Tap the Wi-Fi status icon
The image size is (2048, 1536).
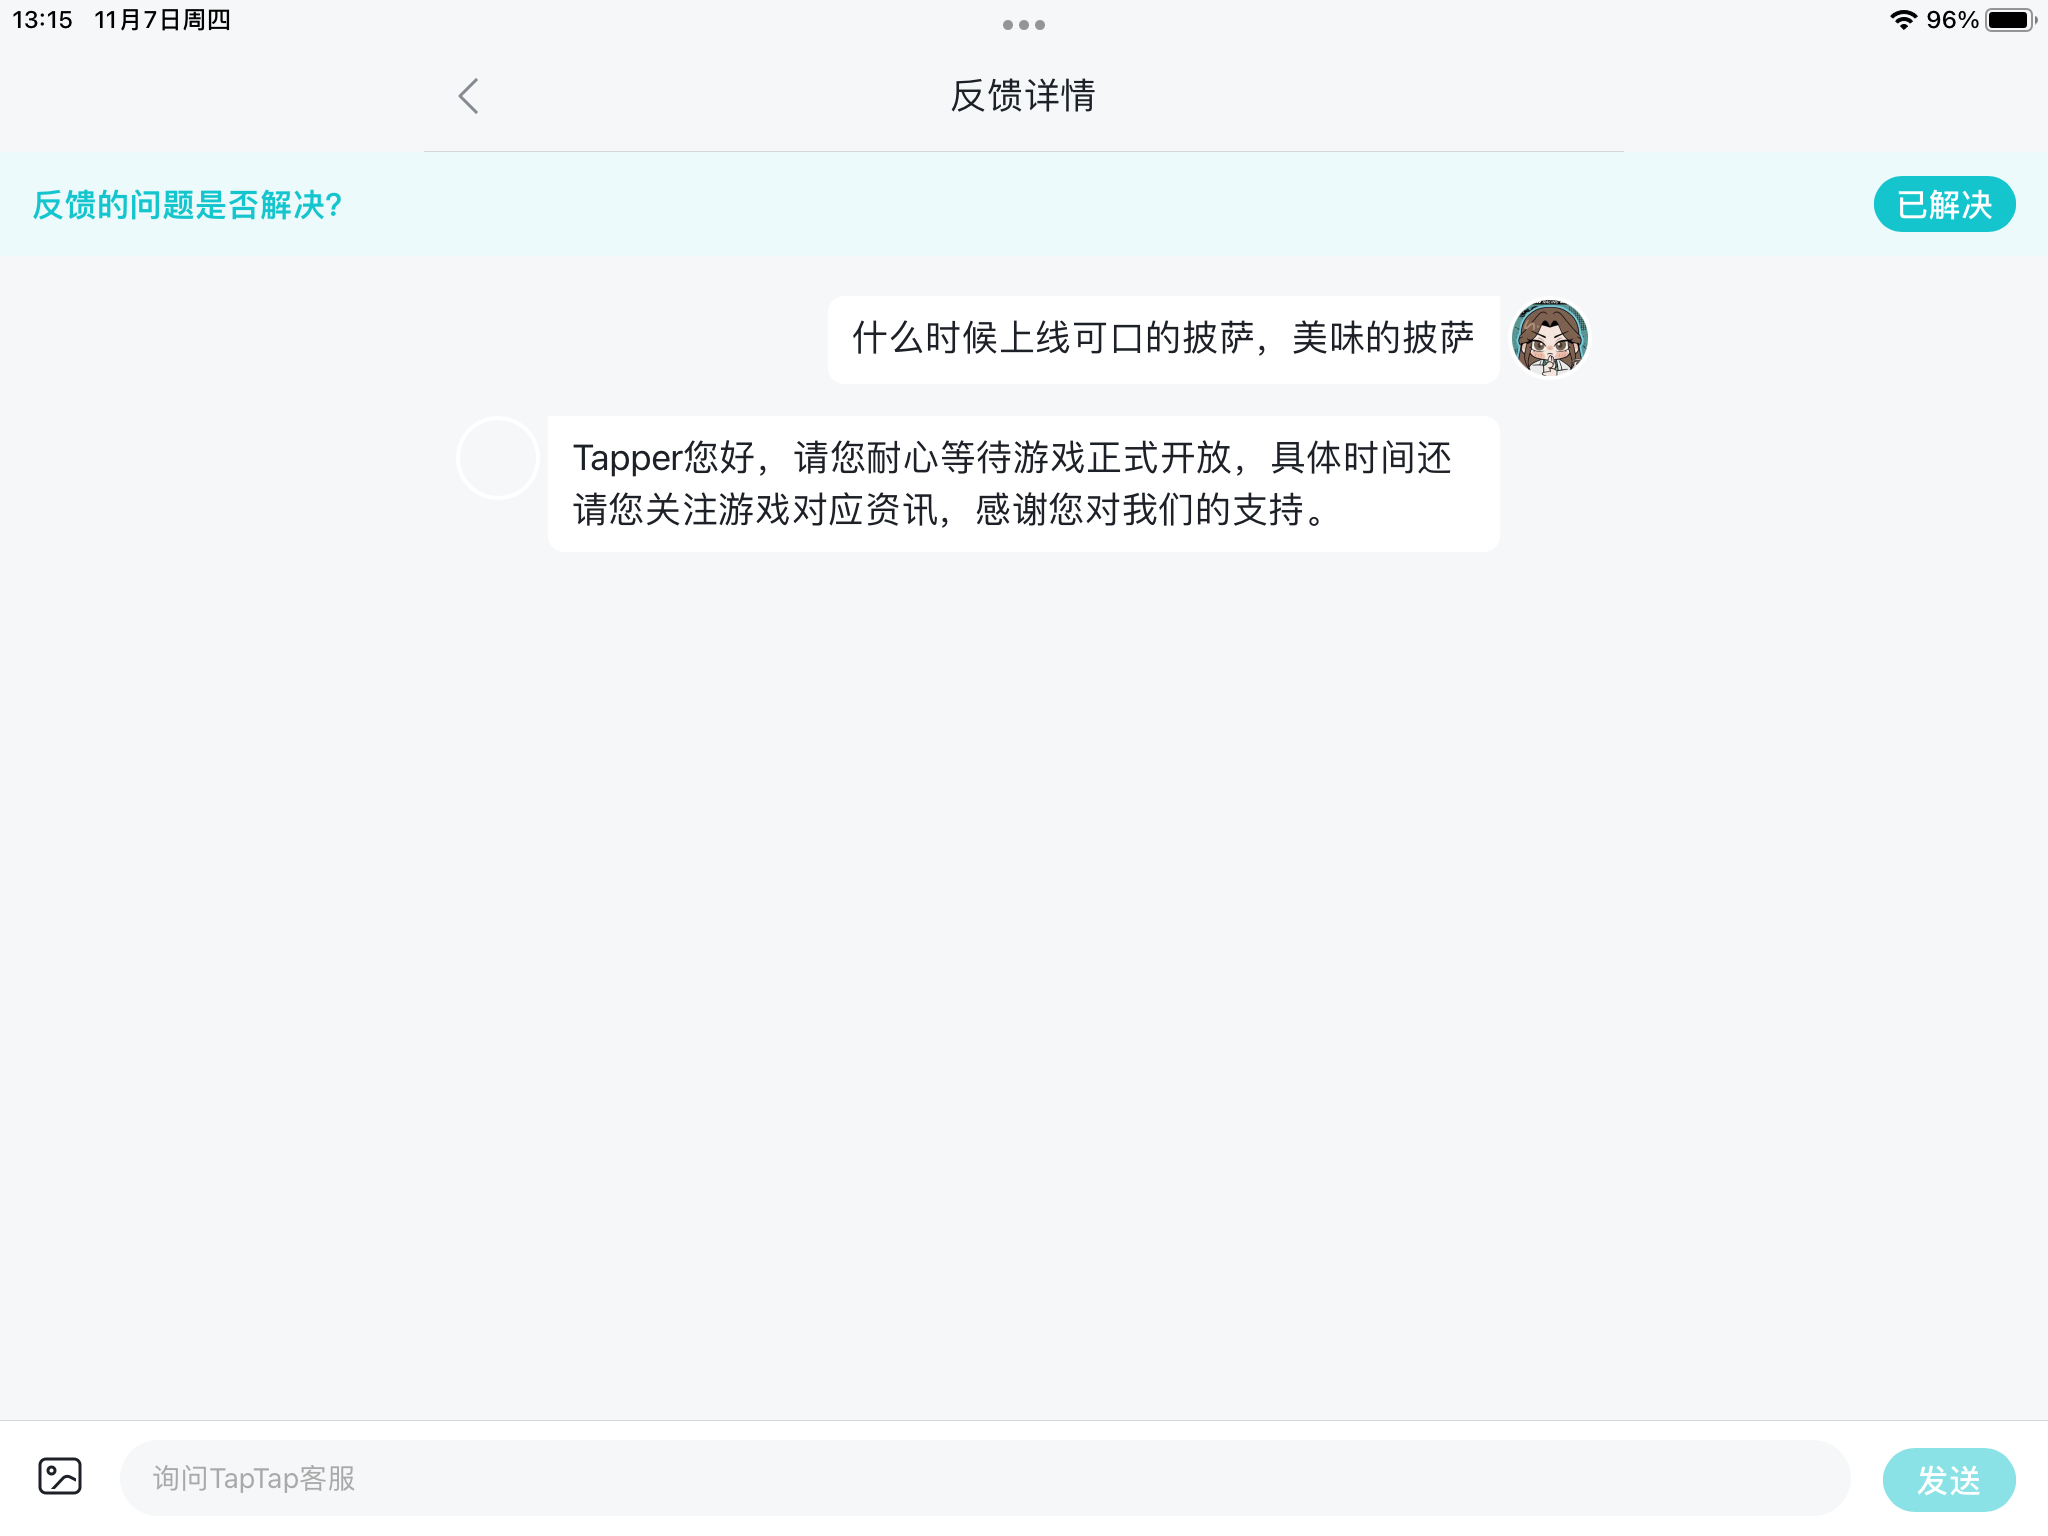click(x=1903, y=20)
